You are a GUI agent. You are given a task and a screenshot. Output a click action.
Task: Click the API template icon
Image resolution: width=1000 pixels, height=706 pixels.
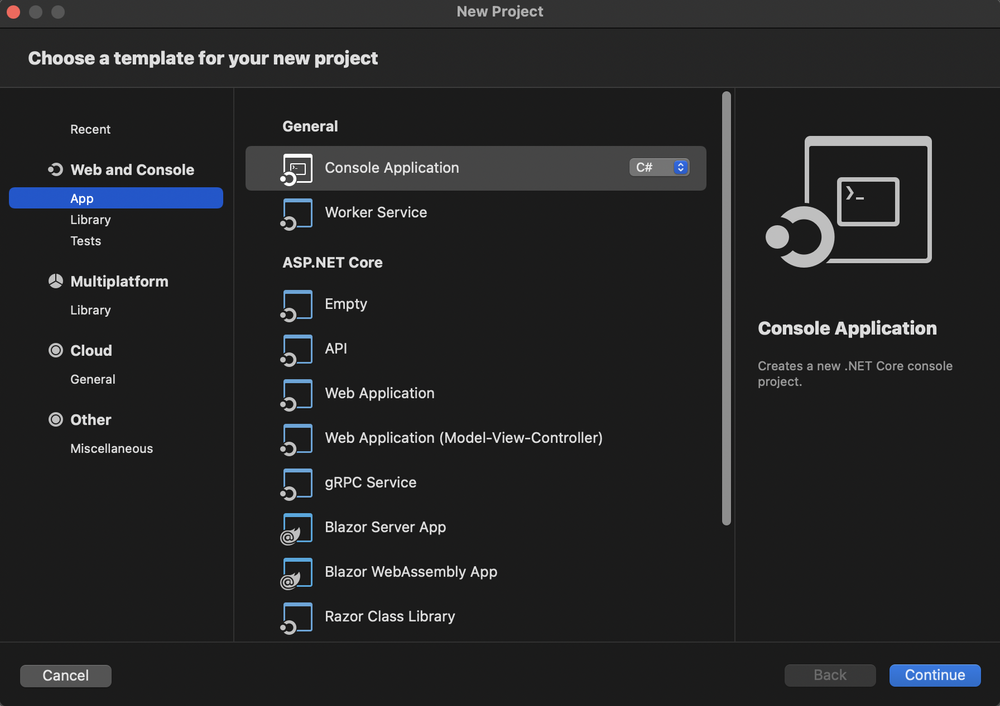[297, 349]
